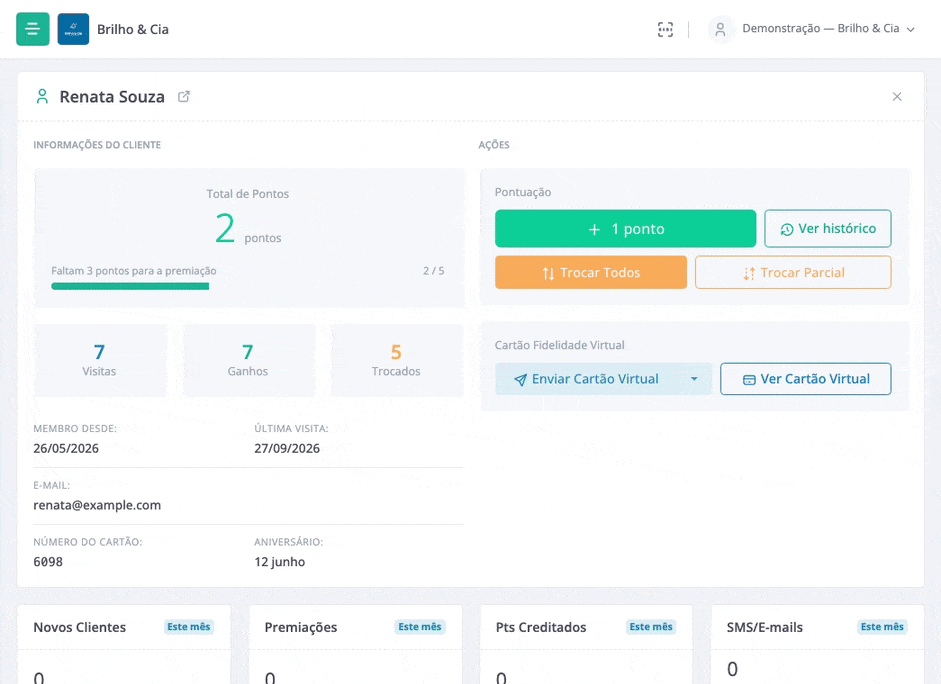
Task: Click the card number 6098
Action: [48, 562]
